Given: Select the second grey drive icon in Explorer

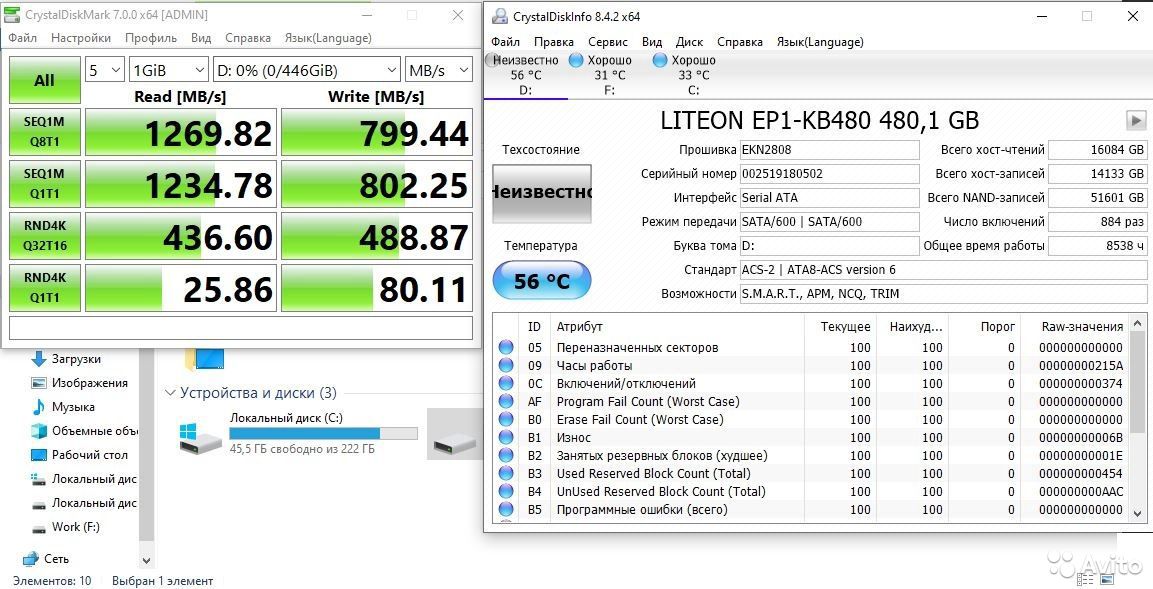Looking at the screenshot, I should [454, 443].
